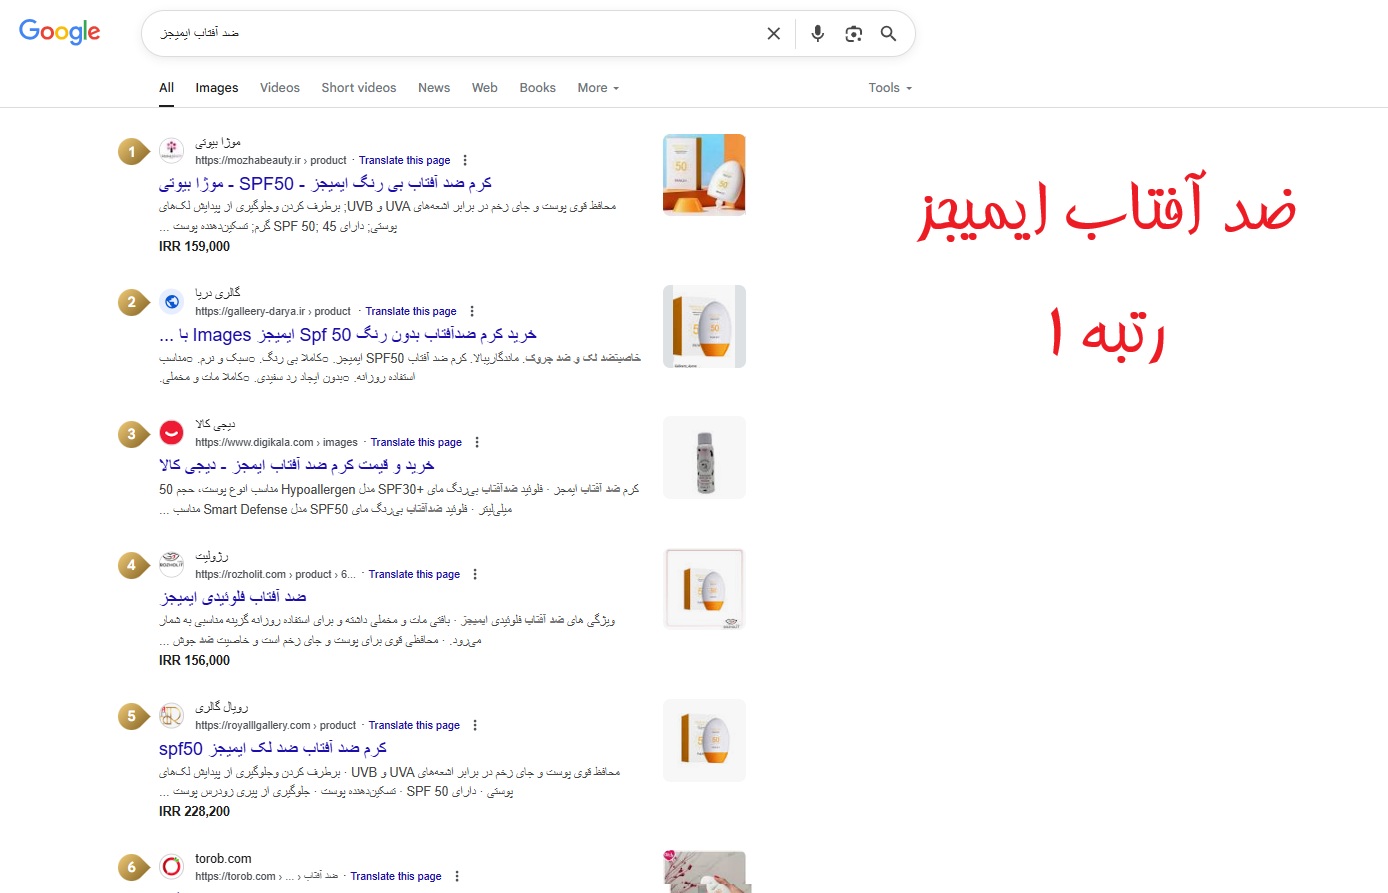Image resolution: width=1388 pixels, height=893 pixels.
Task: Open options menu for royalllgallery.com result
Action: [x=475, y=725]
